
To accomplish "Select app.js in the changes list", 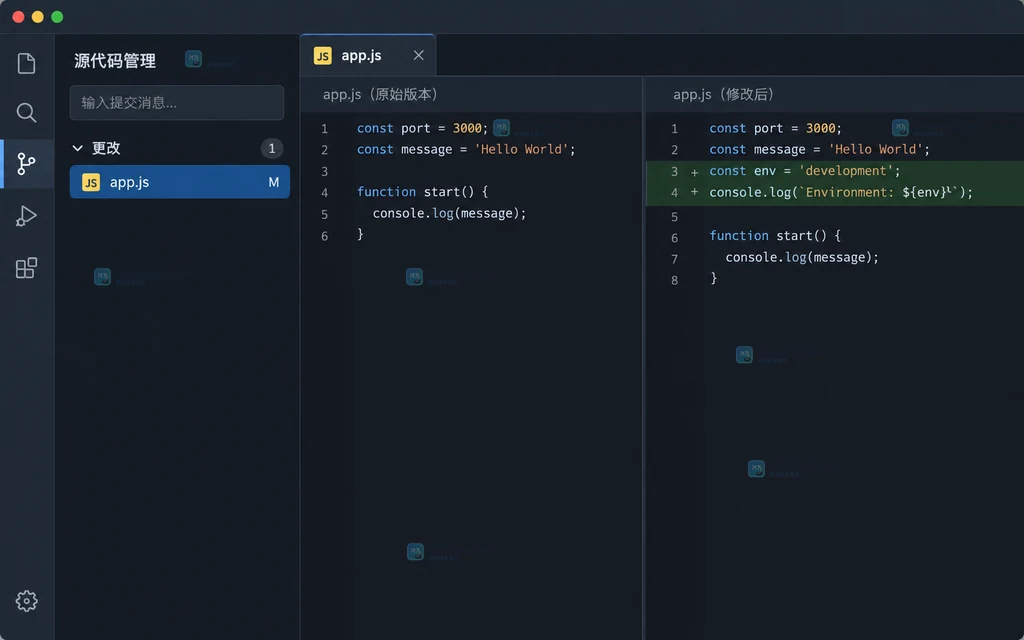I will [x=180, y=182].
